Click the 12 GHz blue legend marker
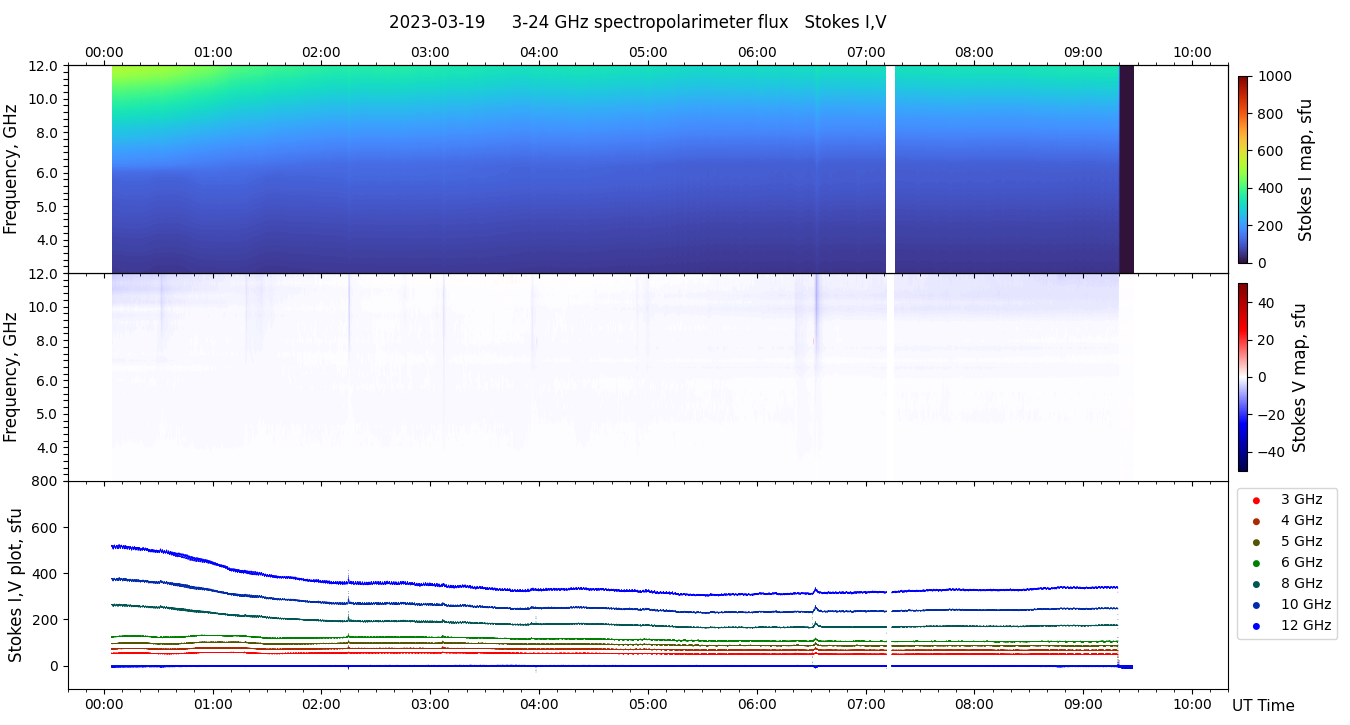 pyautogui.click(x=1256, y=626)
